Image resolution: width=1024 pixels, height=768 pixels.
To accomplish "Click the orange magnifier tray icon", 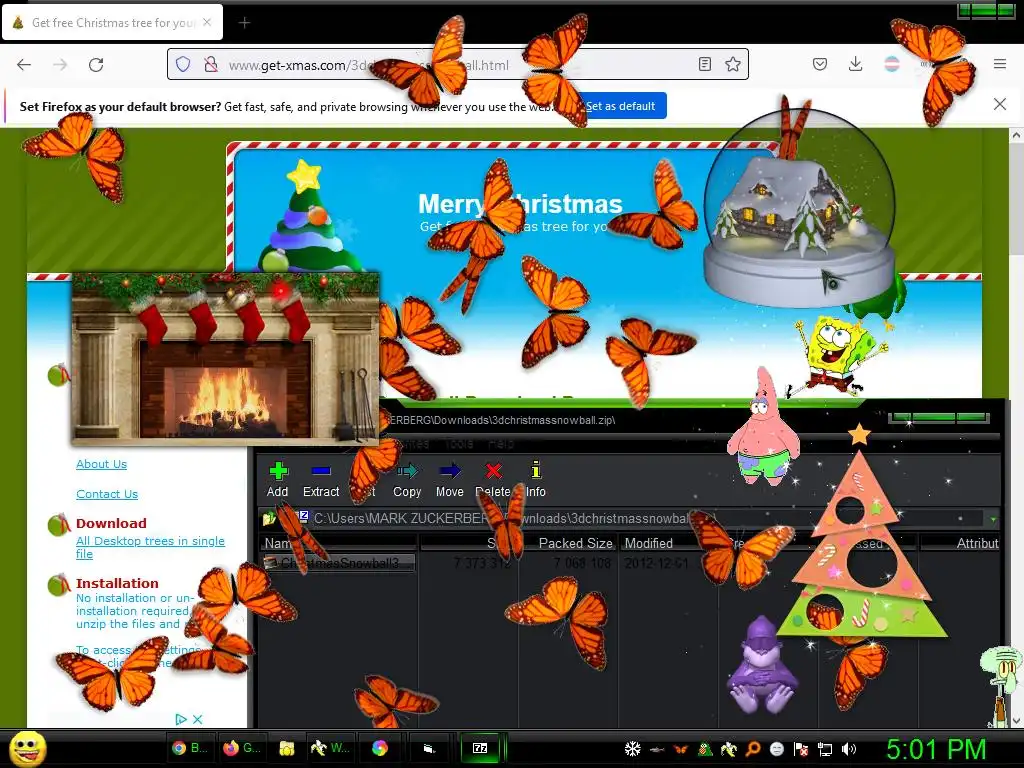I will pyautogui.click(x=753, y=749).
